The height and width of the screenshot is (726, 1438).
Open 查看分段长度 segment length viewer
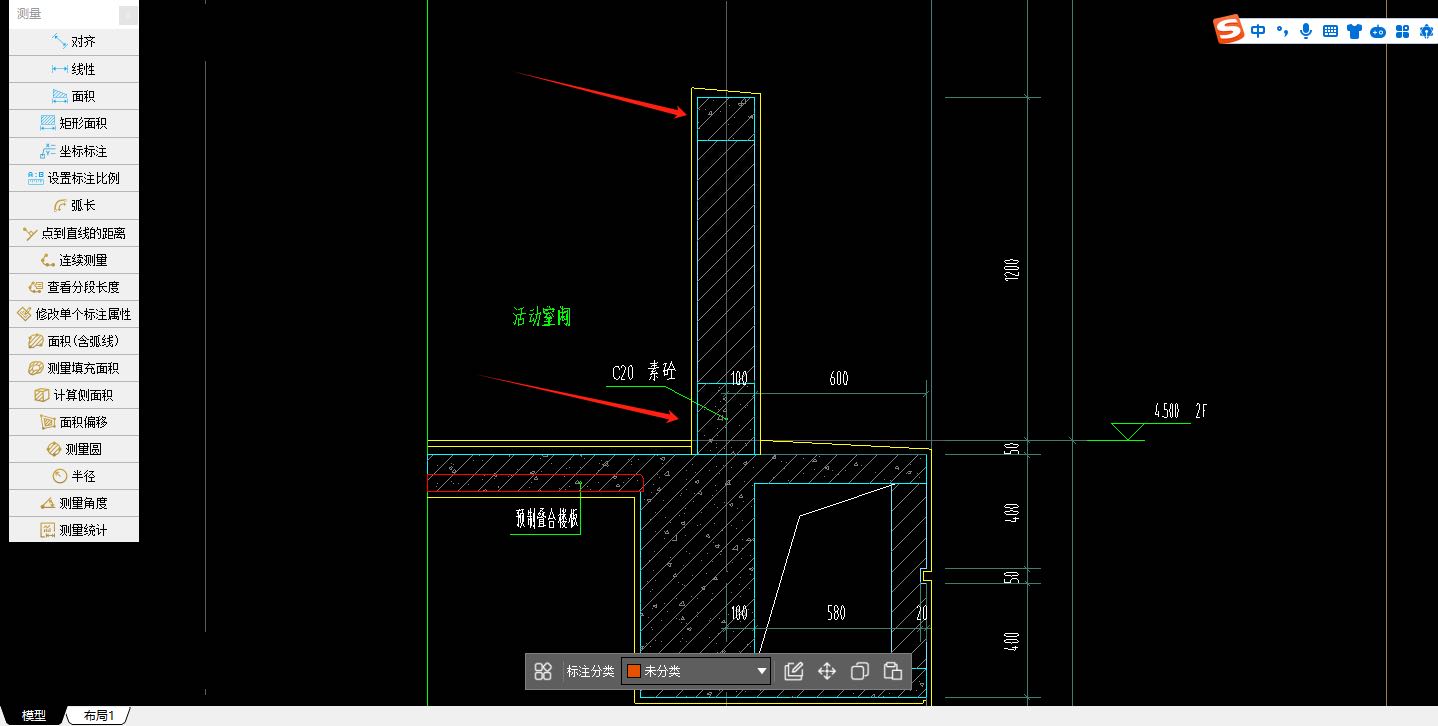coord(74,287)
